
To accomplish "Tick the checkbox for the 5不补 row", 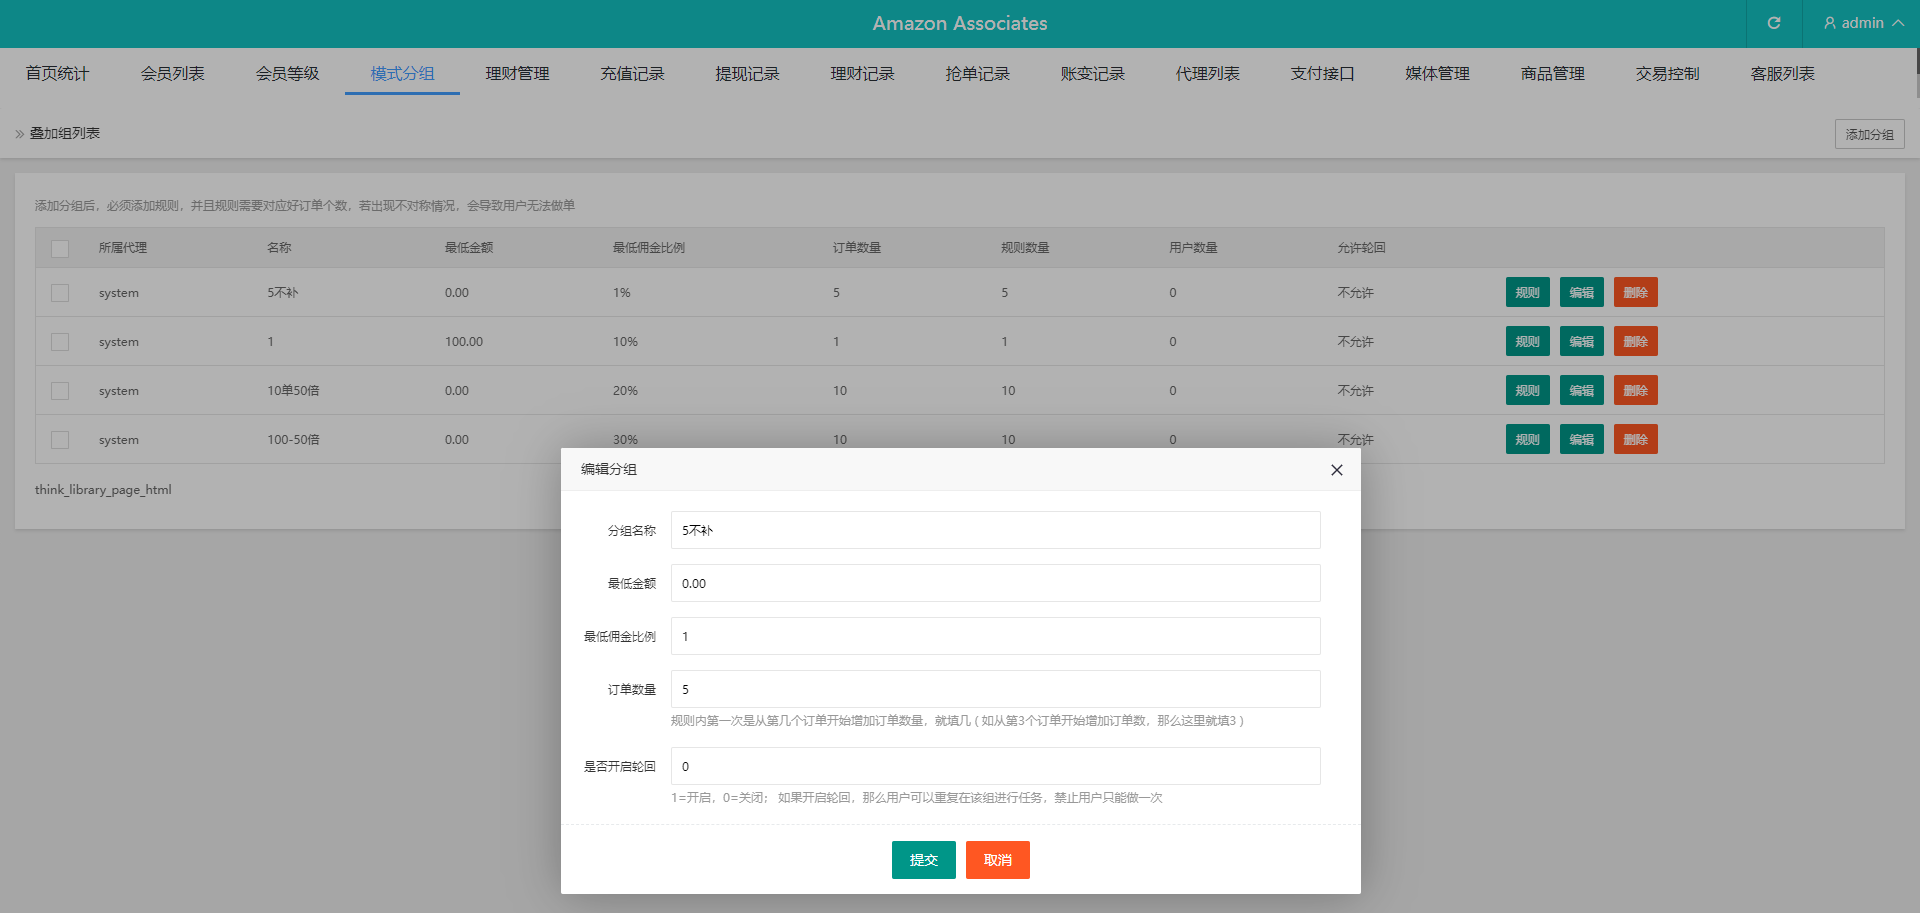I will tap(60, 293).
